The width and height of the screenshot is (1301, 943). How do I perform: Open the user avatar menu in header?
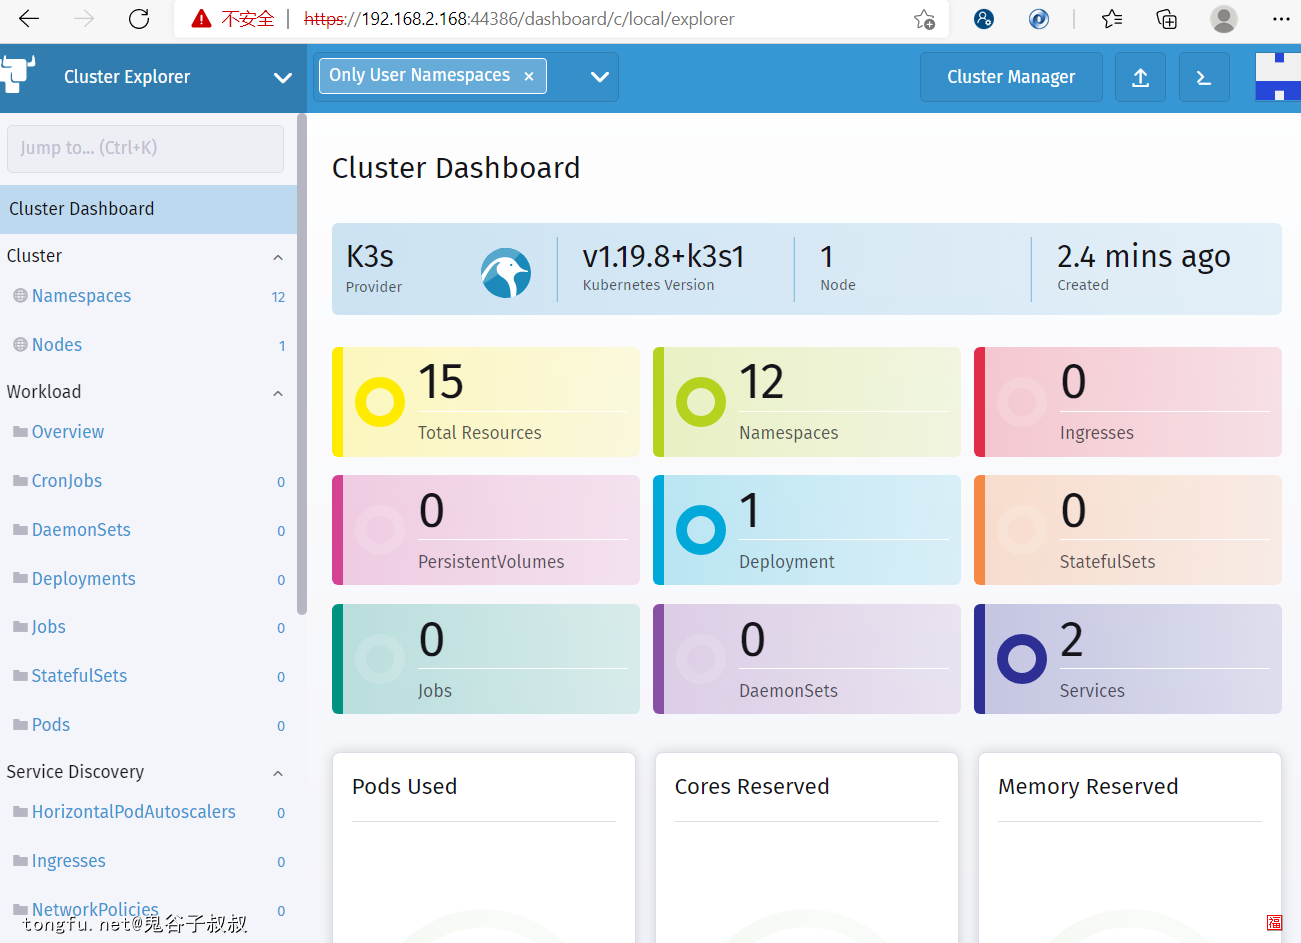(x=1278, y=77)
